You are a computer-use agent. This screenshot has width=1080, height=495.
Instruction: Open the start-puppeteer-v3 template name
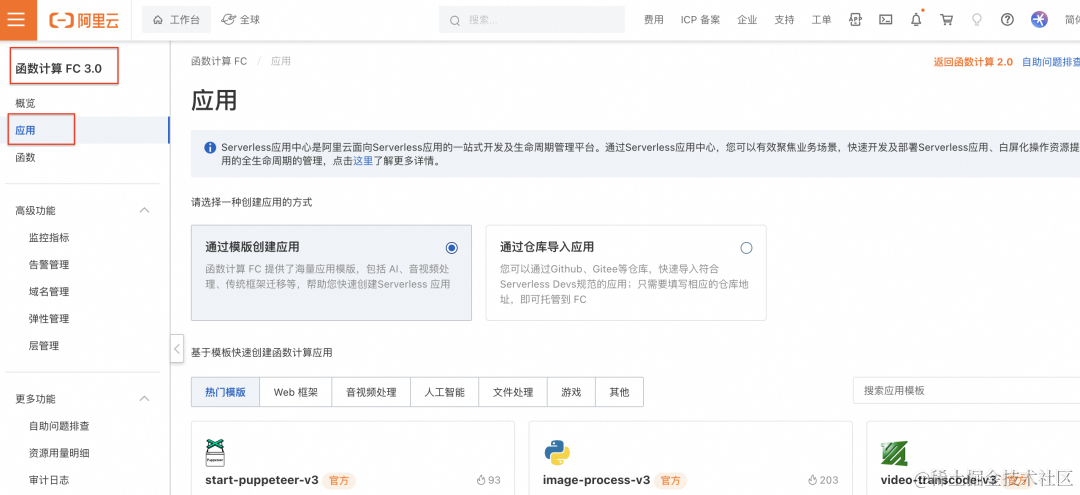point(260,480)
